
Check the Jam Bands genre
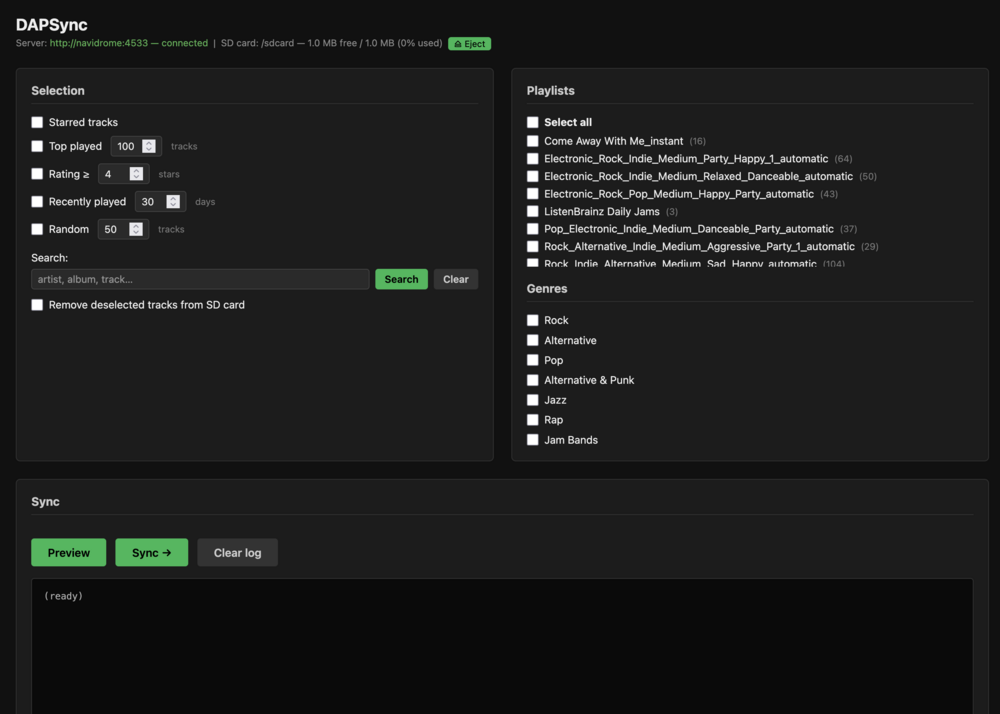(x=533, y=440)
